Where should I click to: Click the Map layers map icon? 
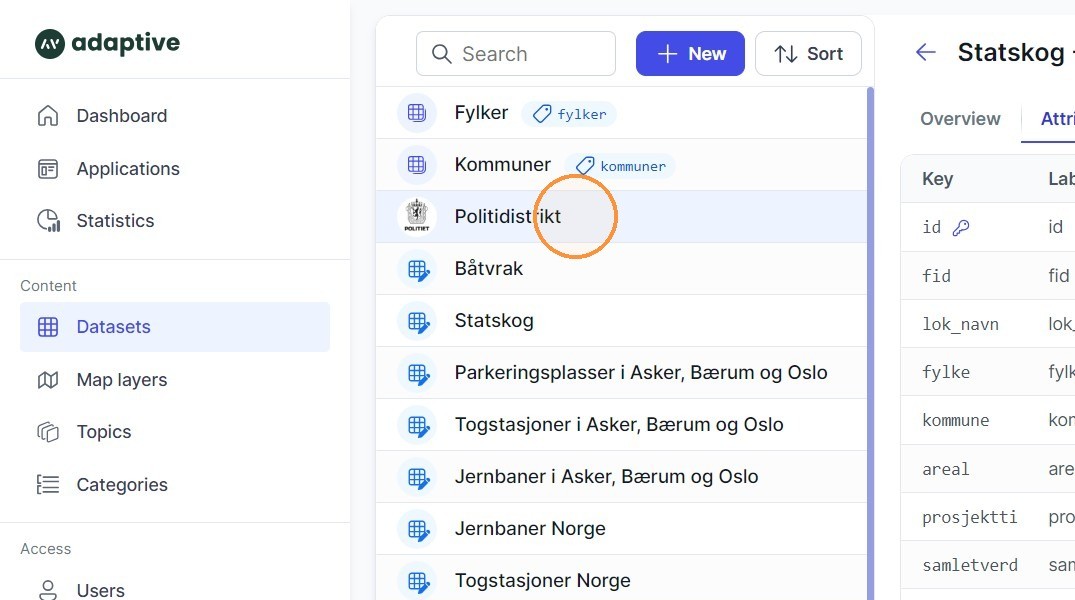[x=48, y=380]
